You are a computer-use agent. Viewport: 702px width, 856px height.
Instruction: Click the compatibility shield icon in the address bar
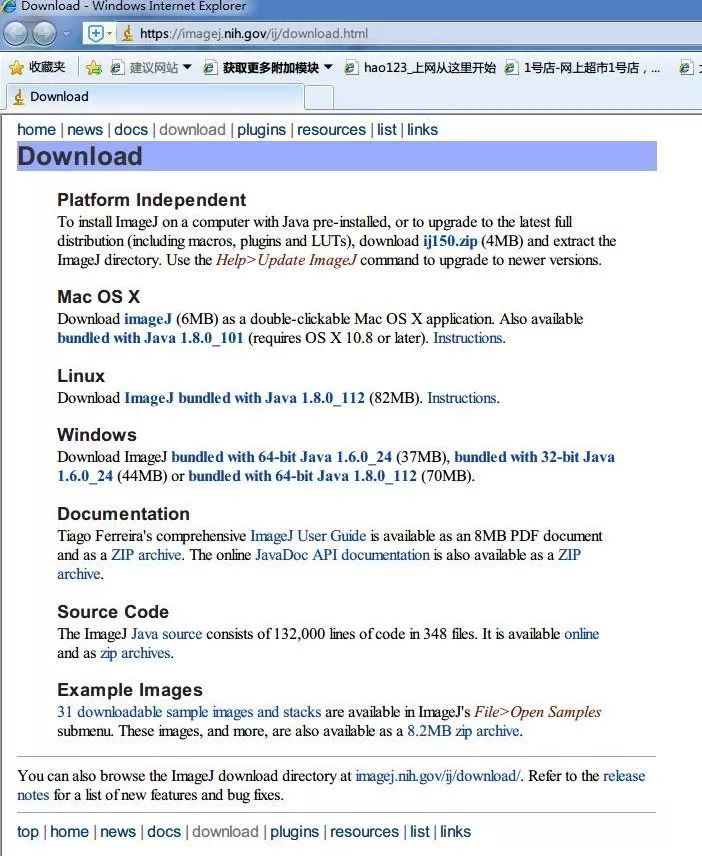tap(96, 33)
